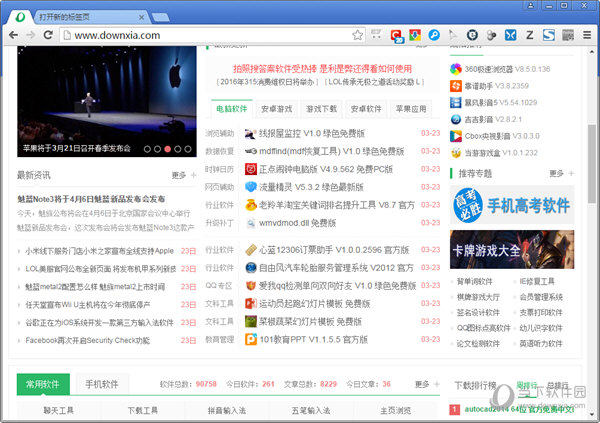Open the 360极速浏览器 colorful icon
Image resolution: width=600 pixels, height=423 pixels.
tap(456, 69)
